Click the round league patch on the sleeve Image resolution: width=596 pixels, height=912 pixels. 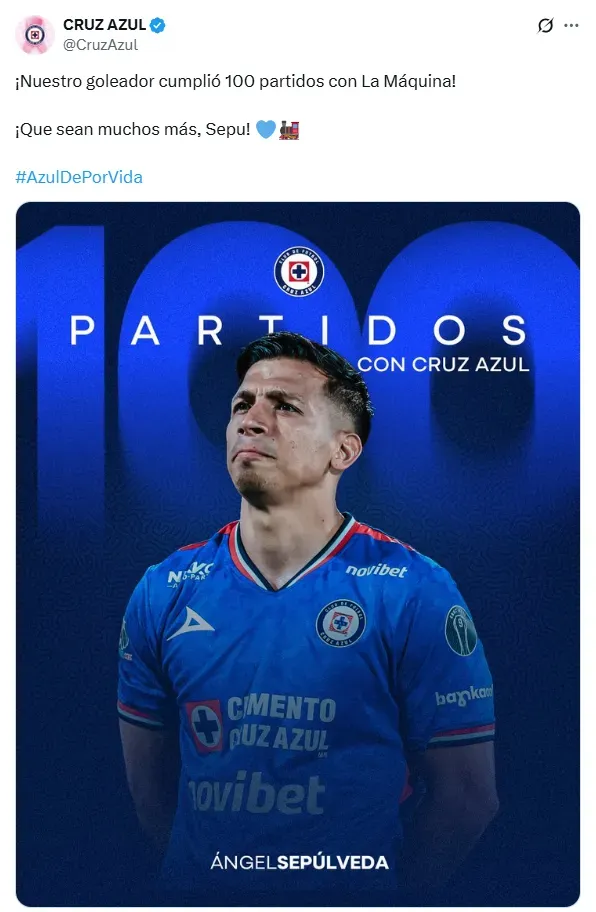pos(461,631)
